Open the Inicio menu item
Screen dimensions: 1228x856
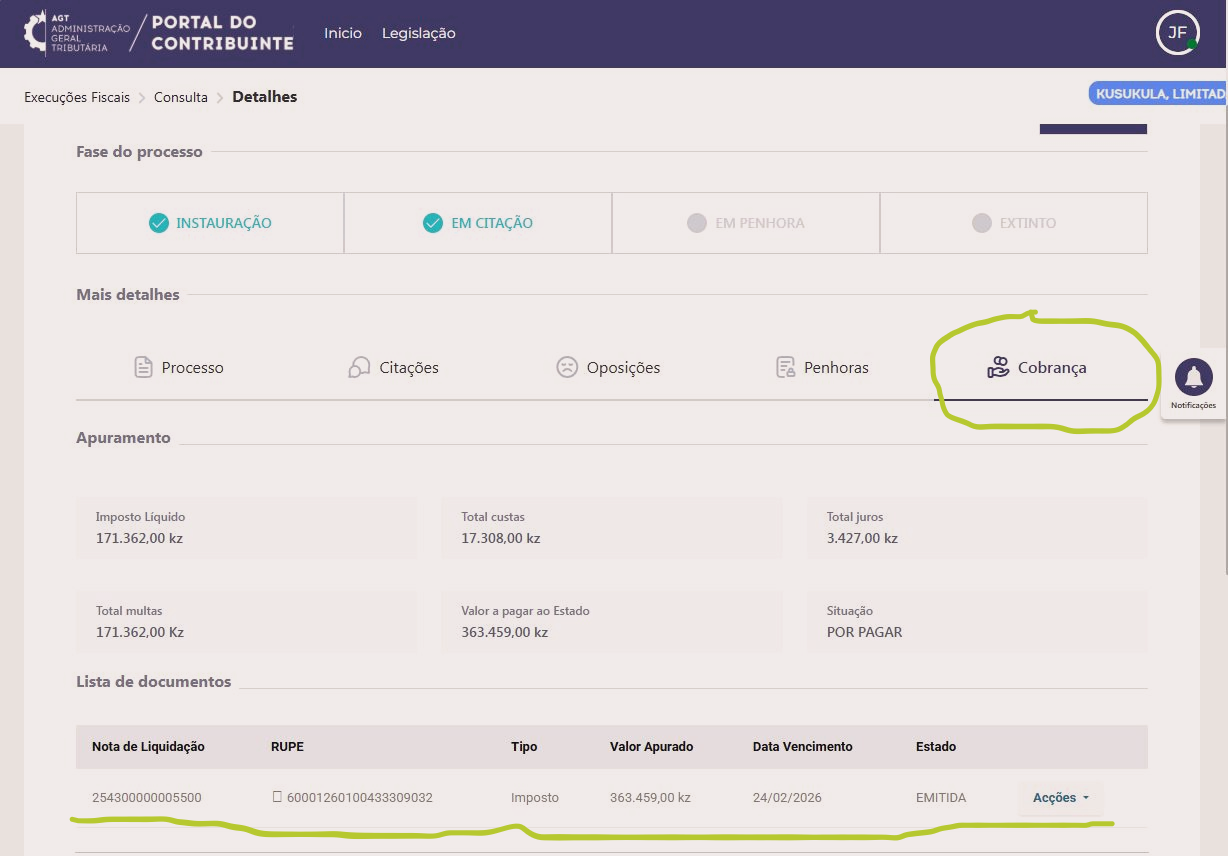(x=343, y=33)
